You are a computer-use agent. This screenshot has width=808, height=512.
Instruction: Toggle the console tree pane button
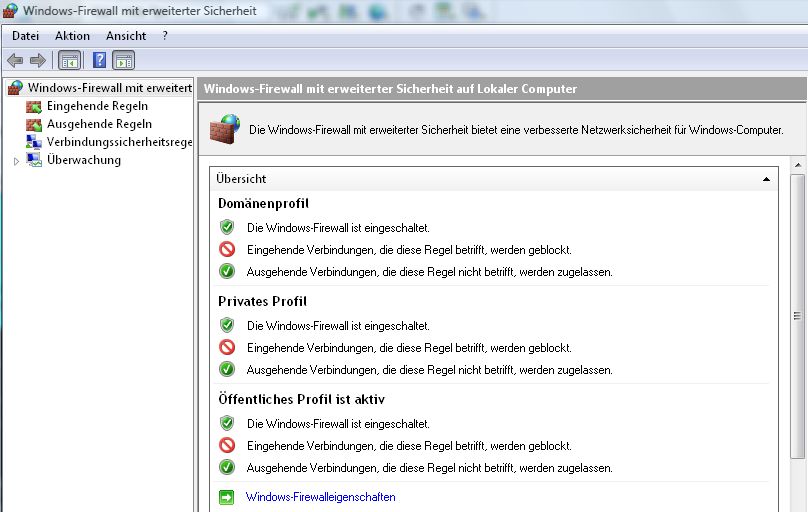(x=70, y=60)
